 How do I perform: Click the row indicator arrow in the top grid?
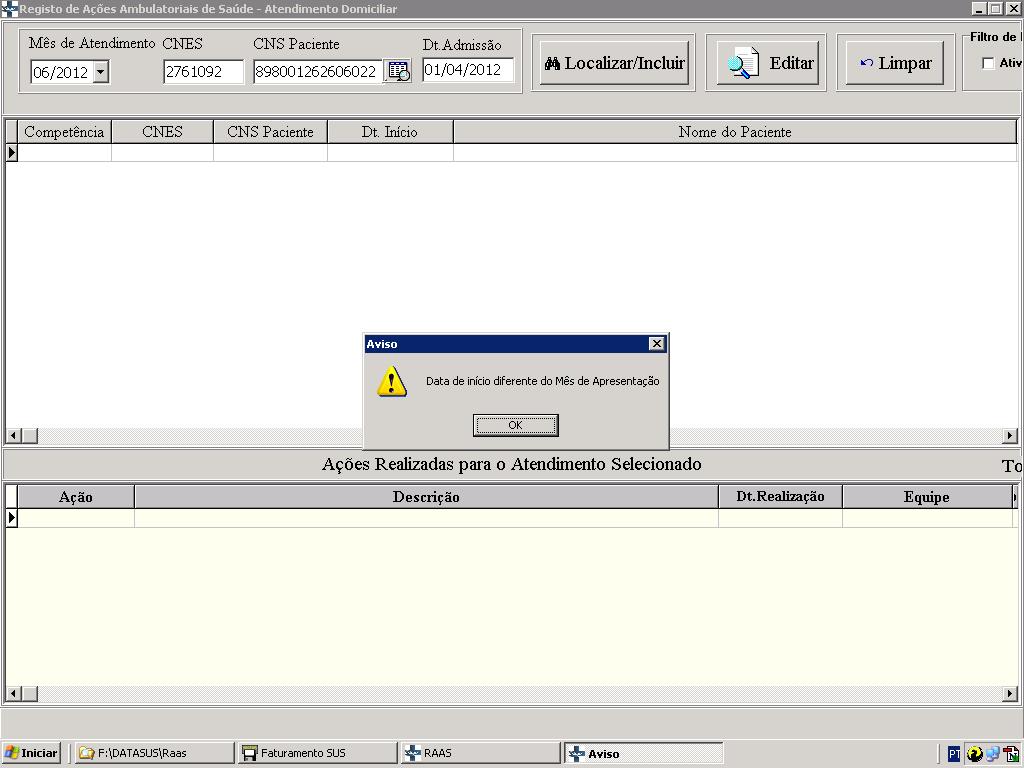(x=12, y=153)
